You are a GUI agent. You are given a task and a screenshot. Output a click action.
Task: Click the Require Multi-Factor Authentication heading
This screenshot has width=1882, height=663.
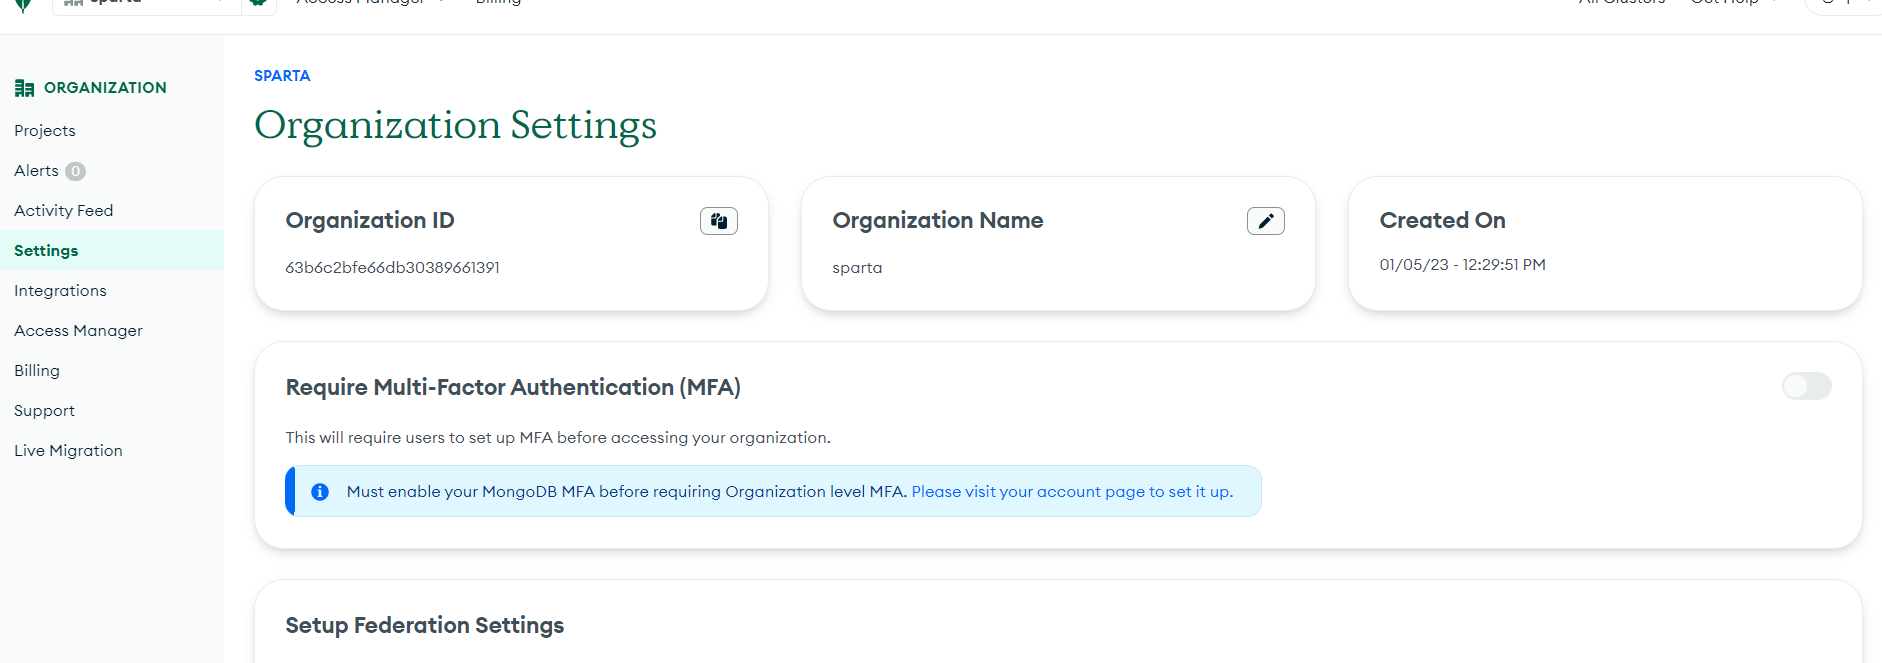(x=513, y=388)
